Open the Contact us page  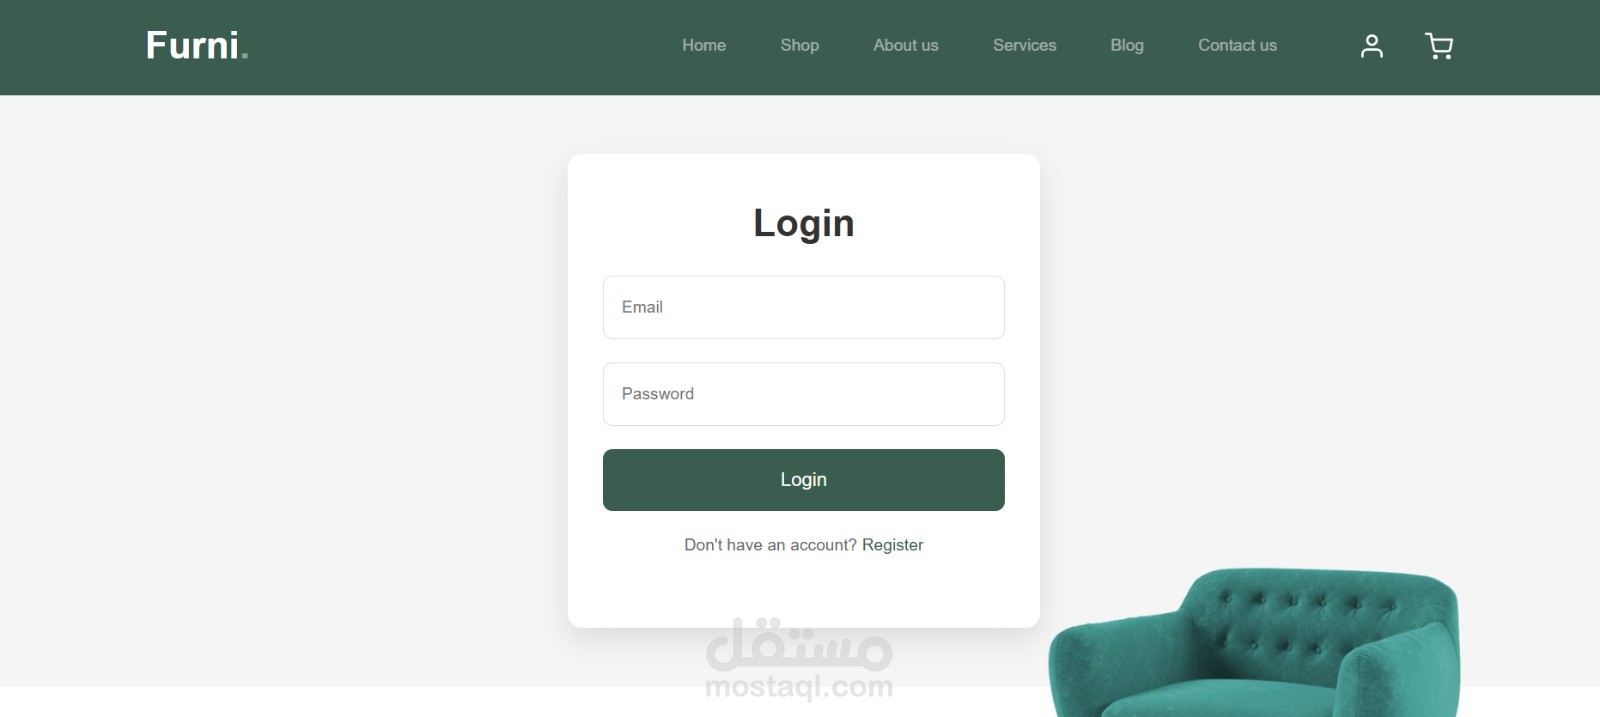coord(1238,45)
